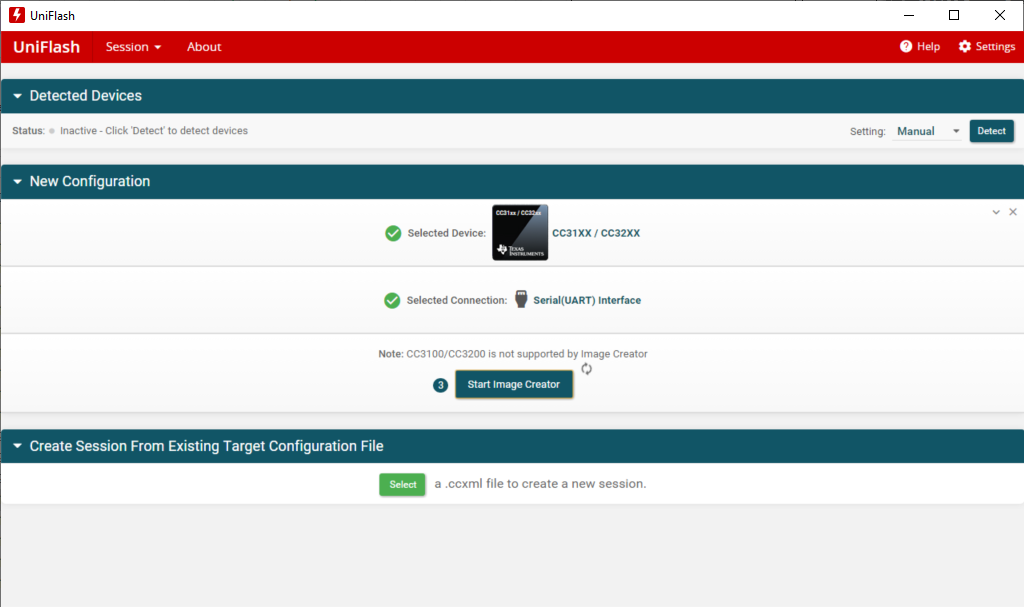This screenshot has width=1024, height=607.
Task: Click the 'Inactive - Click 'Detect' to detect devices' status text
Action: (x=154, y=131)
